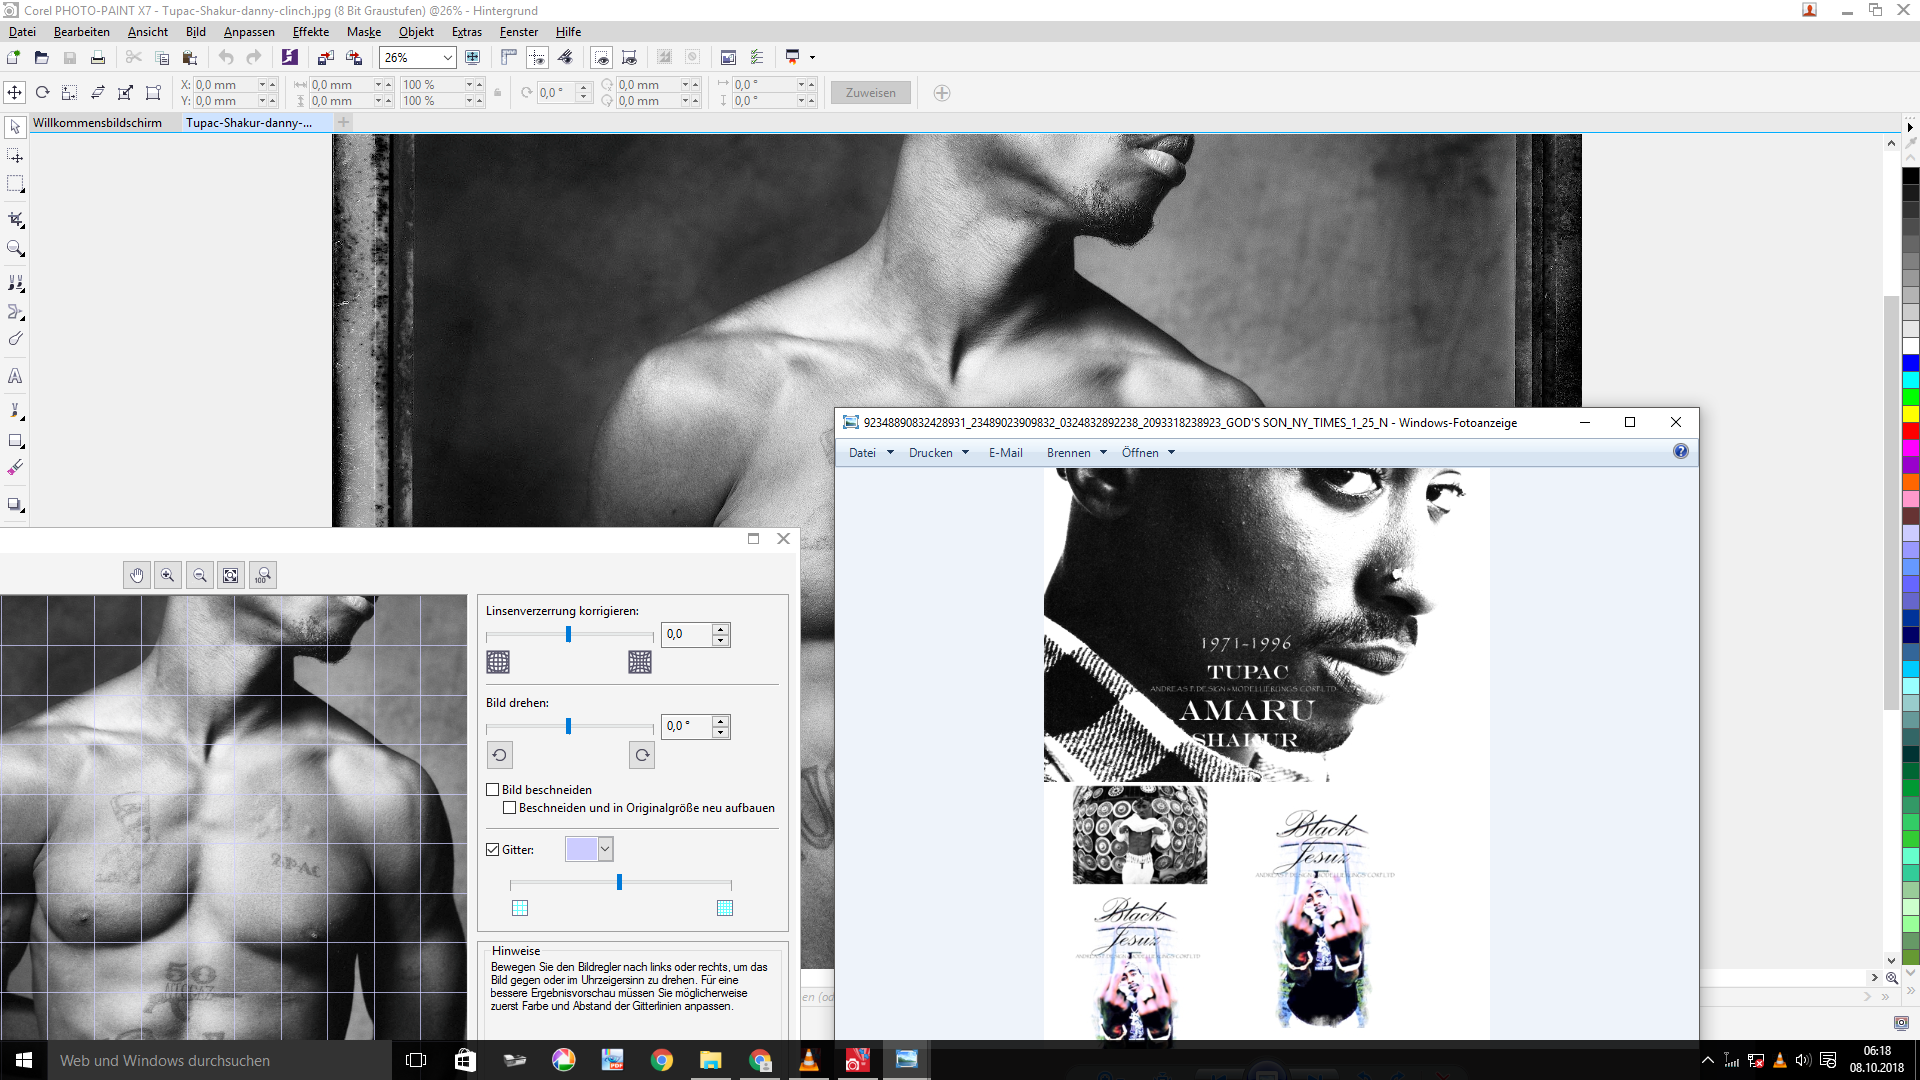Screen dimensions: 1920x1080
Task: Switch to Tupac-Shakur-danny document tab
Action: [x=249, y=123]
